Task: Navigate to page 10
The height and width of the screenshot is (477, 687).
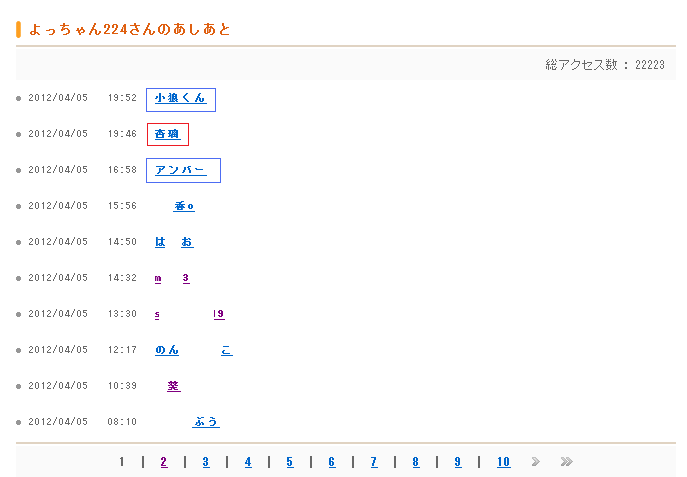Action: 503,462
